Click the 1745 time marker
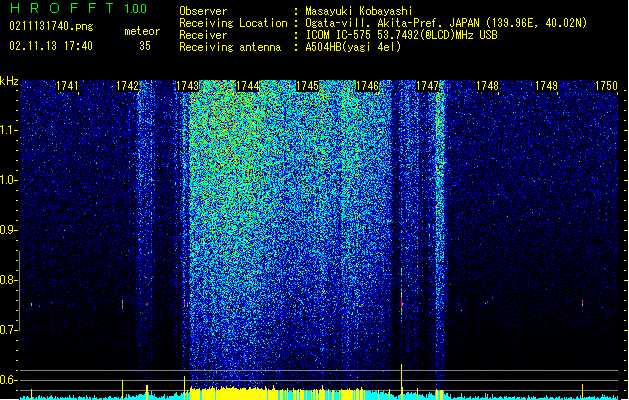 click(x=307, y=86)
